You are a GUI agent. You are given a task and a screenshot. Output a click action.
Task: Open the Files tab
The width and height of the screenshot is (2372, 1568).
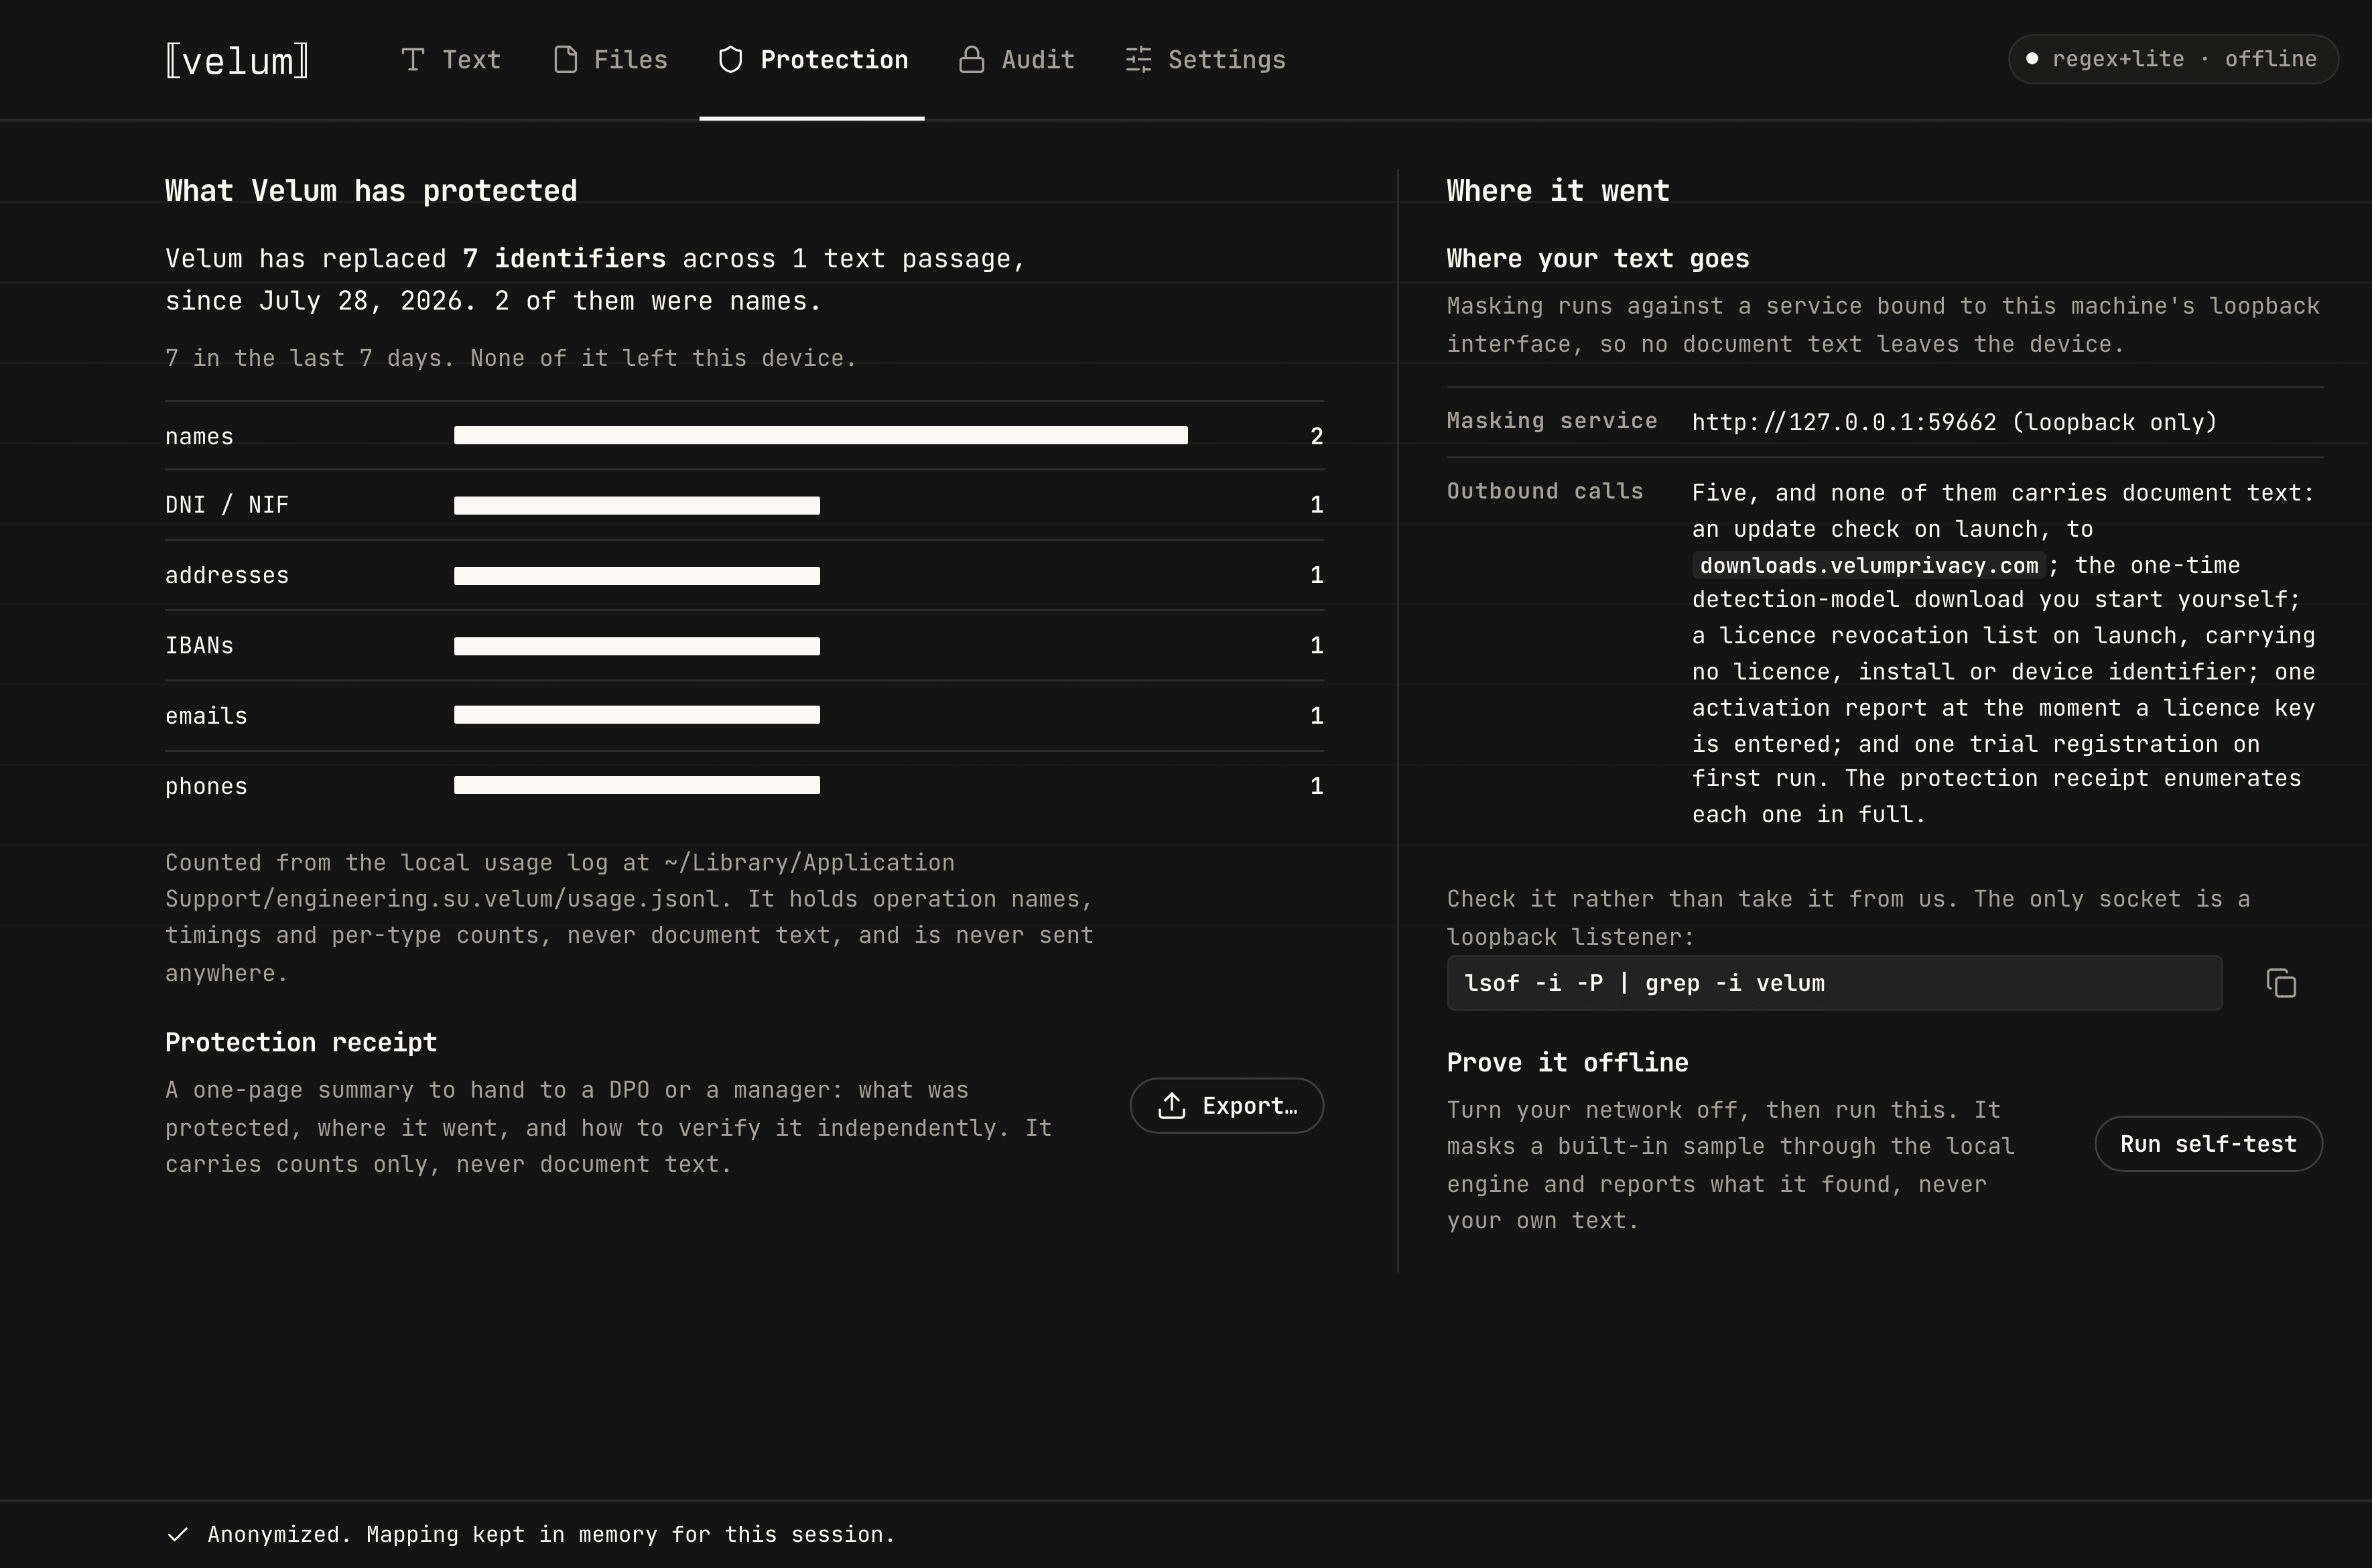(x=610, y=60)
